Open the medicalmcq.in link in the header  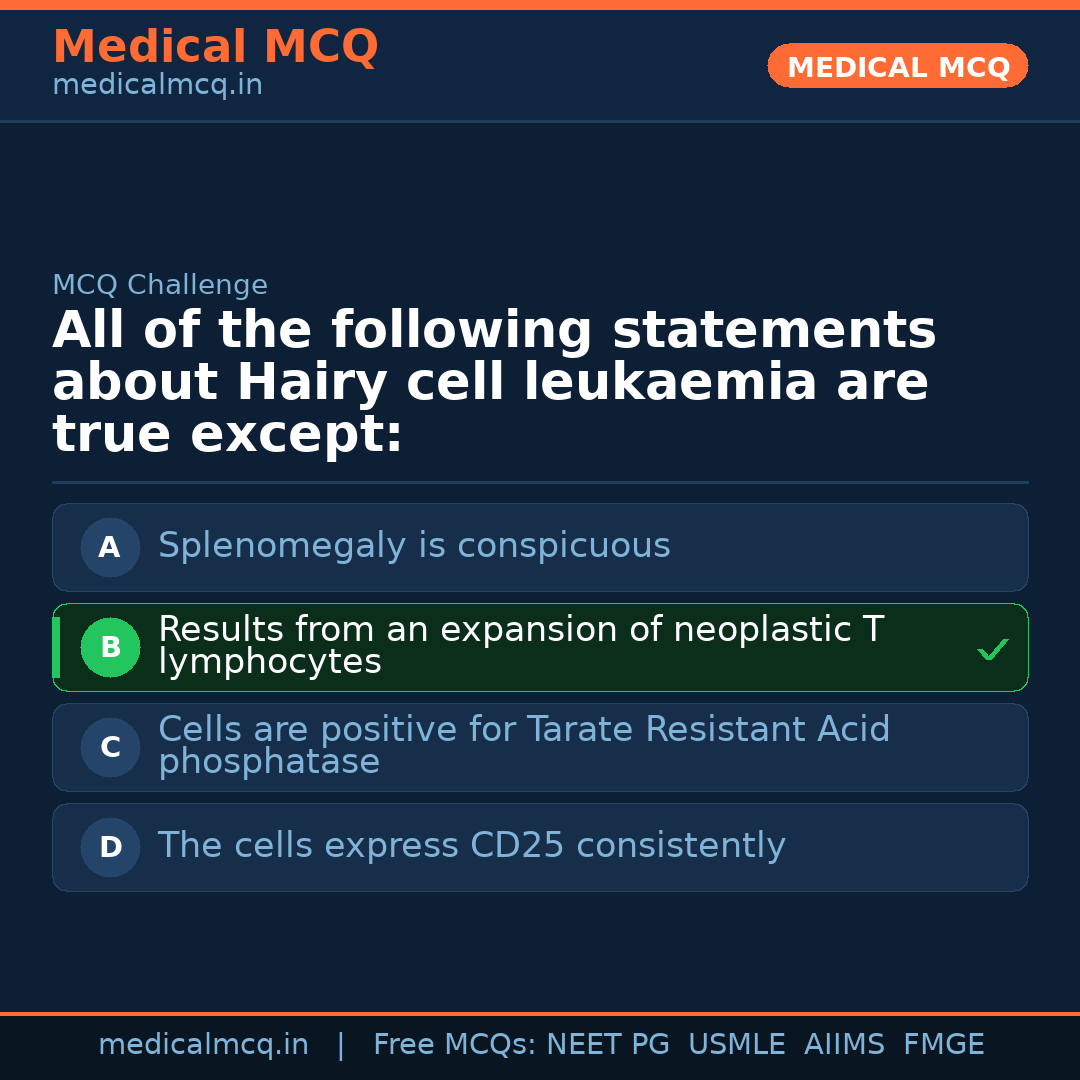point(157,86)
